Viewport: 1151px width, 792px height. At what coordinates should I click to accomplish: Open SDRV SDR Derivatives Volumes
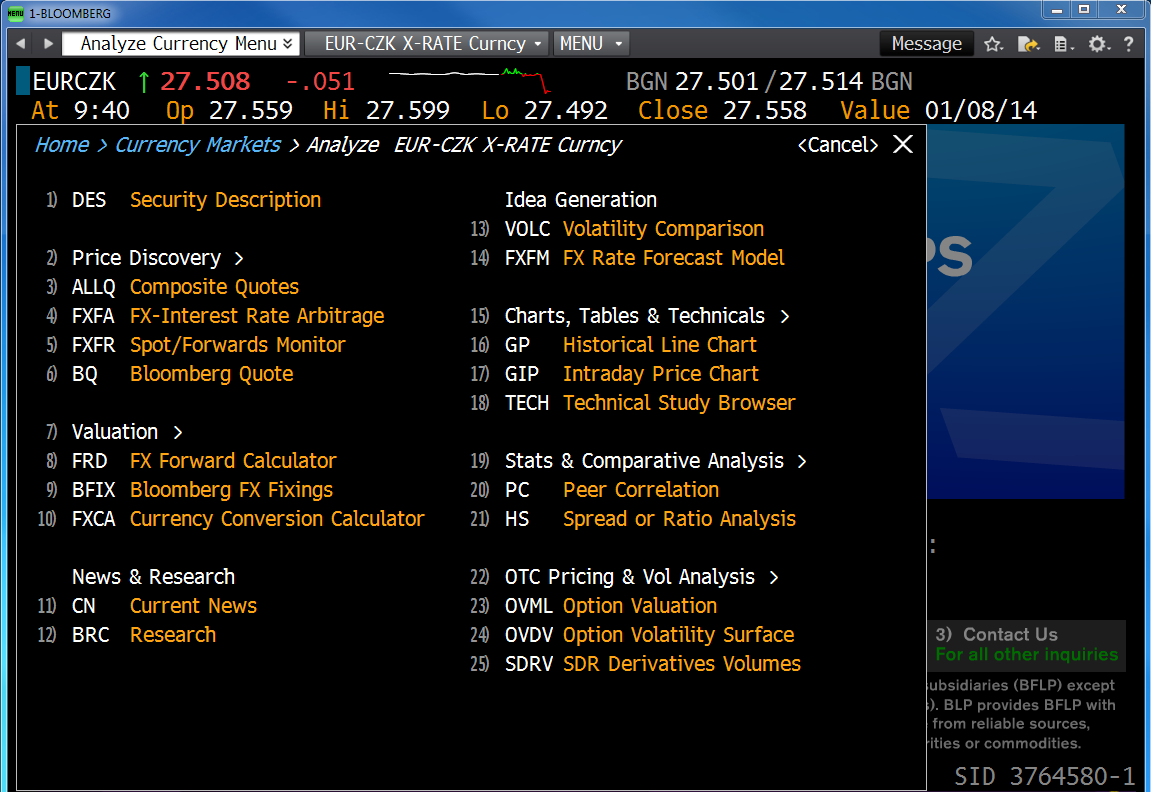pyautogui.click(x=653, y=664)
